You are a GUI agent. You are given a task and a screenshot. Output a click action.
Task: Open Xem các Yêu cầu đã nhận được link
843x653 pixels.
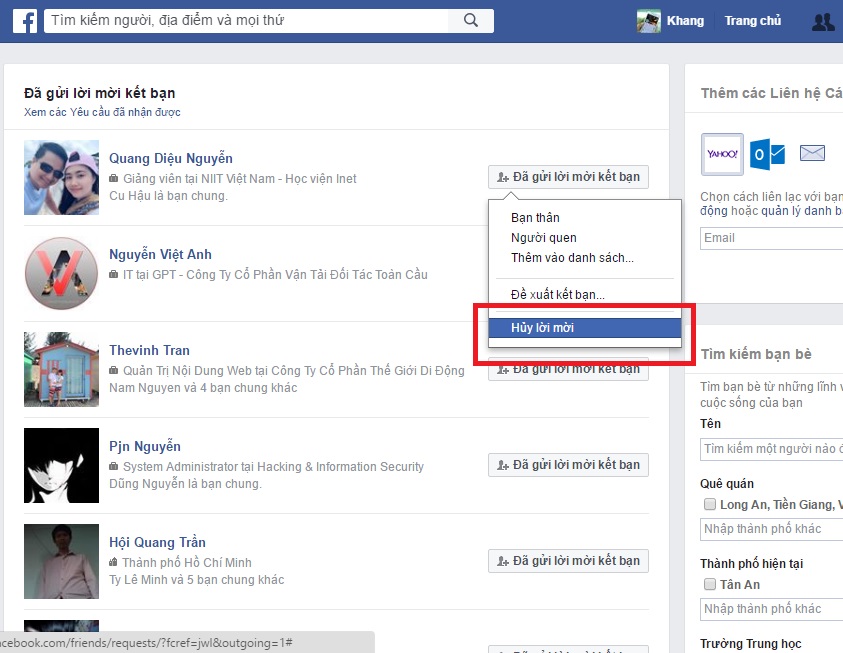tap(100, 112)
